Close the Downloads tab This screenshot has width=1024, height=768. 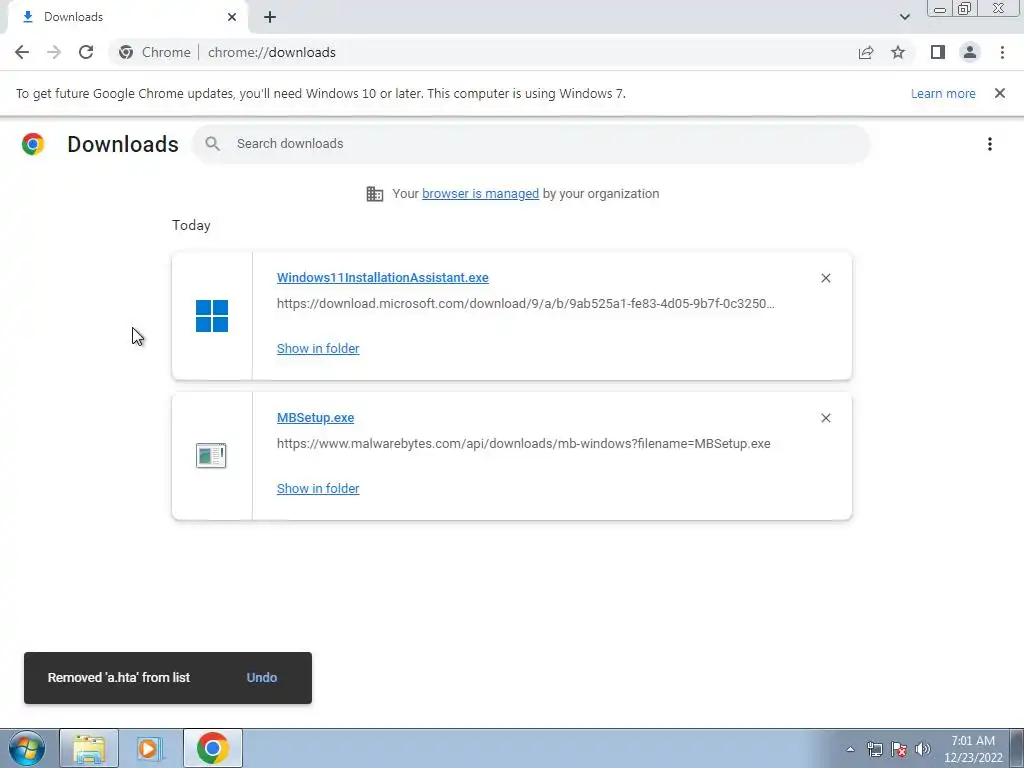232,17
